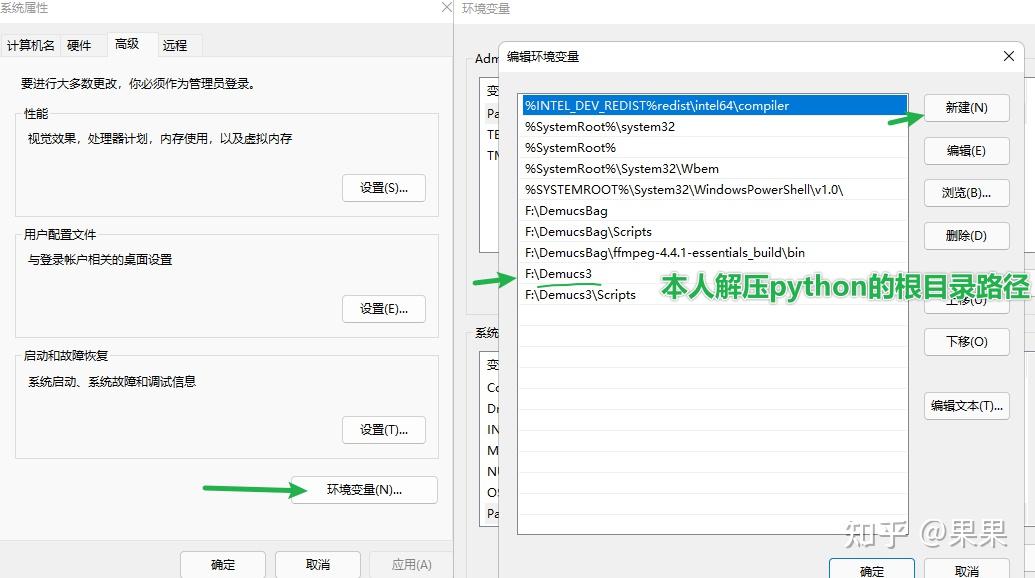Click 编辑(E) to edit selected path
This screenshot has height=578, width=1035.
pos(966,150)
